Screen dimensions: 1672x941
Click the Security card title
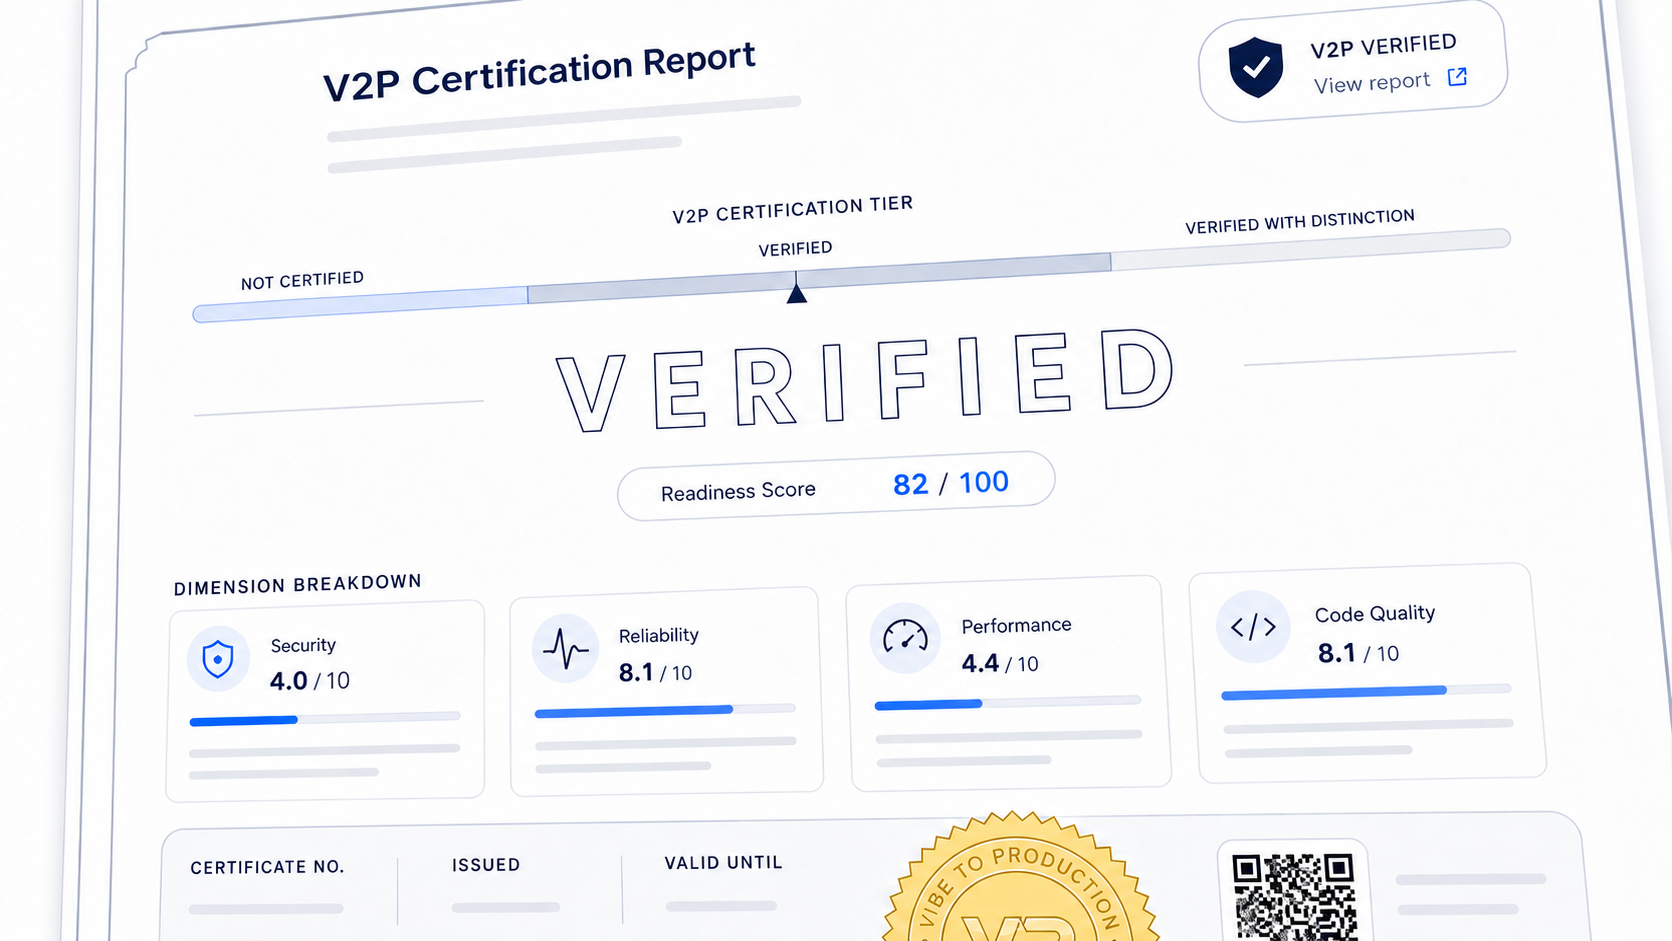point(303,645)
